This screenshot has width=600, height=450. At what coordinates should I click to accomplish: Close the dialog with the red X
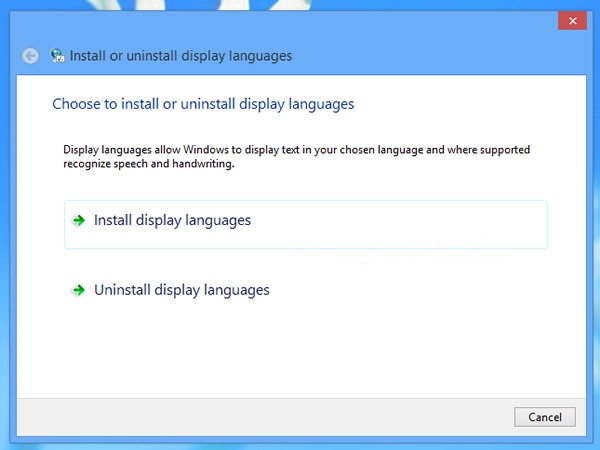571,21
